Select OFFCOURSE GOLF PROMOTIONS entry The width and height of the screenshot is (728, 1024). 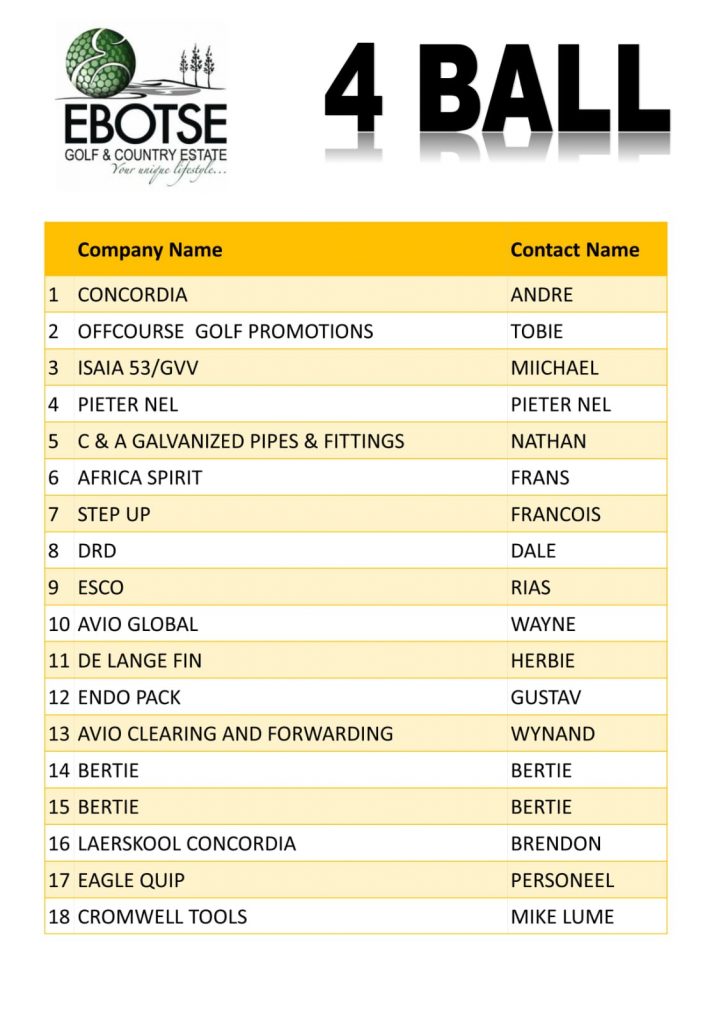point(225,331)
